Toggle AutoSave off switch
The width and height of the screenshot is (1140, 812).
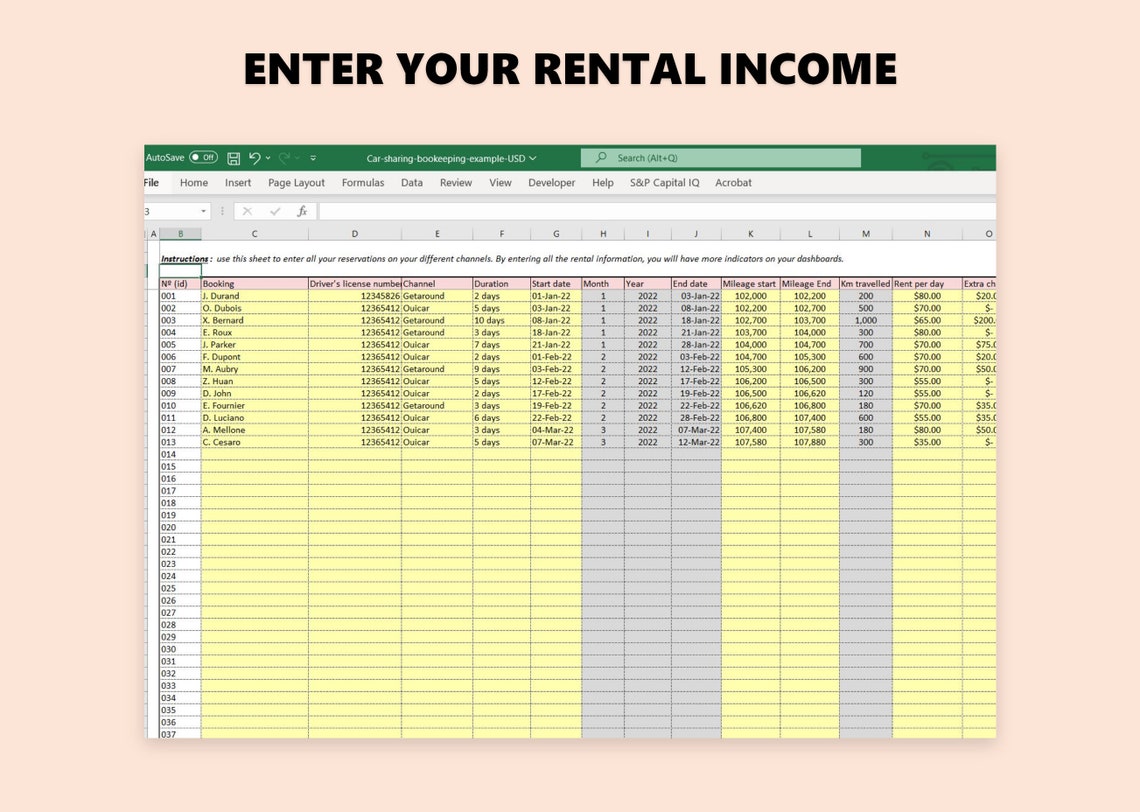[x=202, y=157]
